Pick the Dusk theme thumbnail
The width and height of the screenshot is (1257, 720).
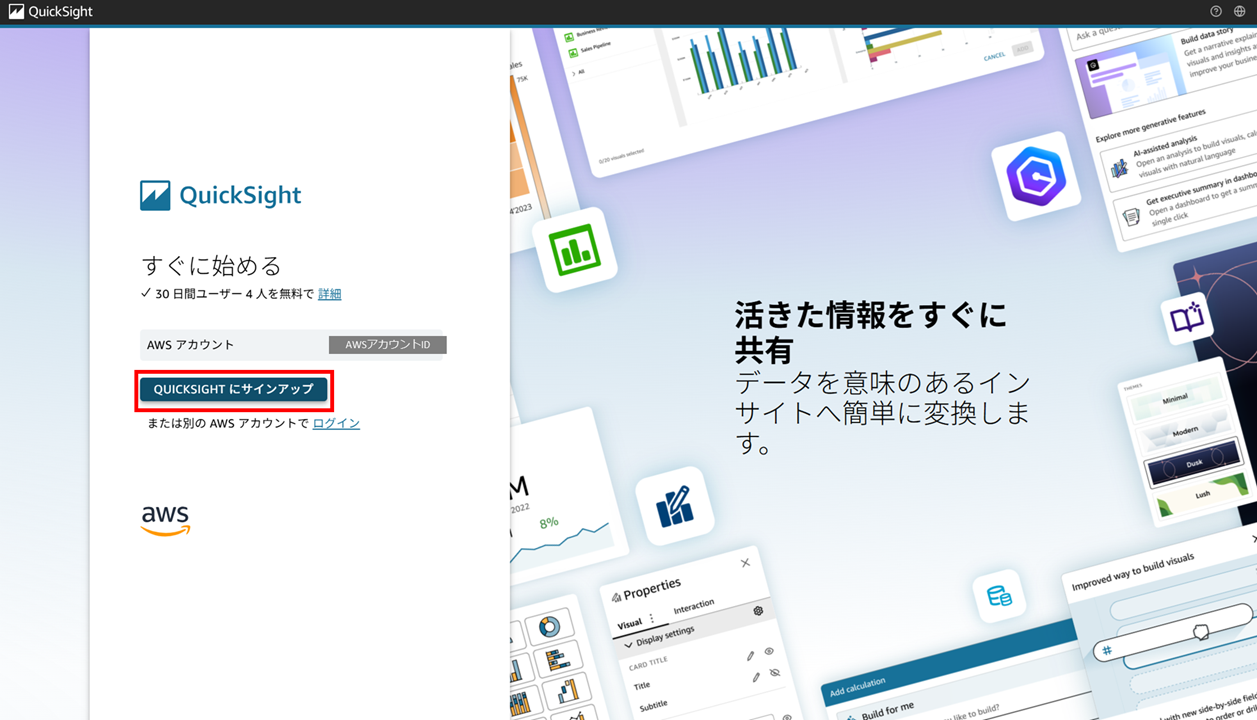pos(1193,465)
